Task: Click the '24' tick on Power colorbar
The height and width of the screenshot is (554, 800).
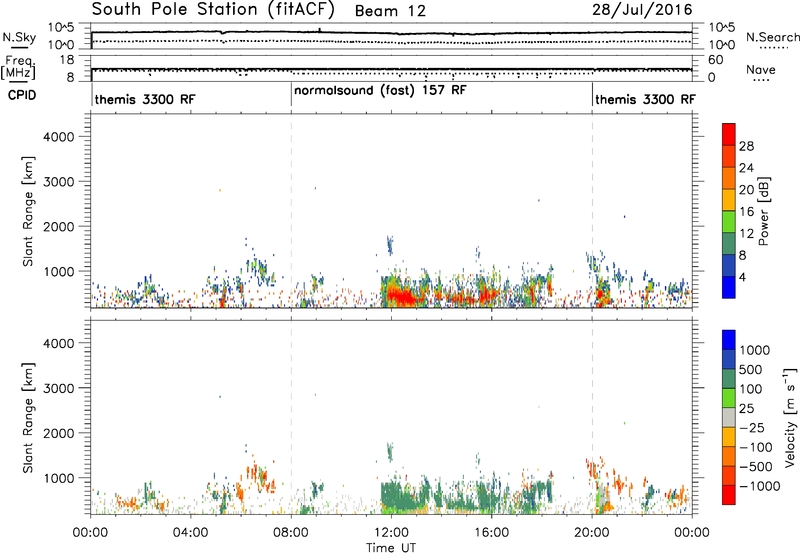Action: click(746, 168)
